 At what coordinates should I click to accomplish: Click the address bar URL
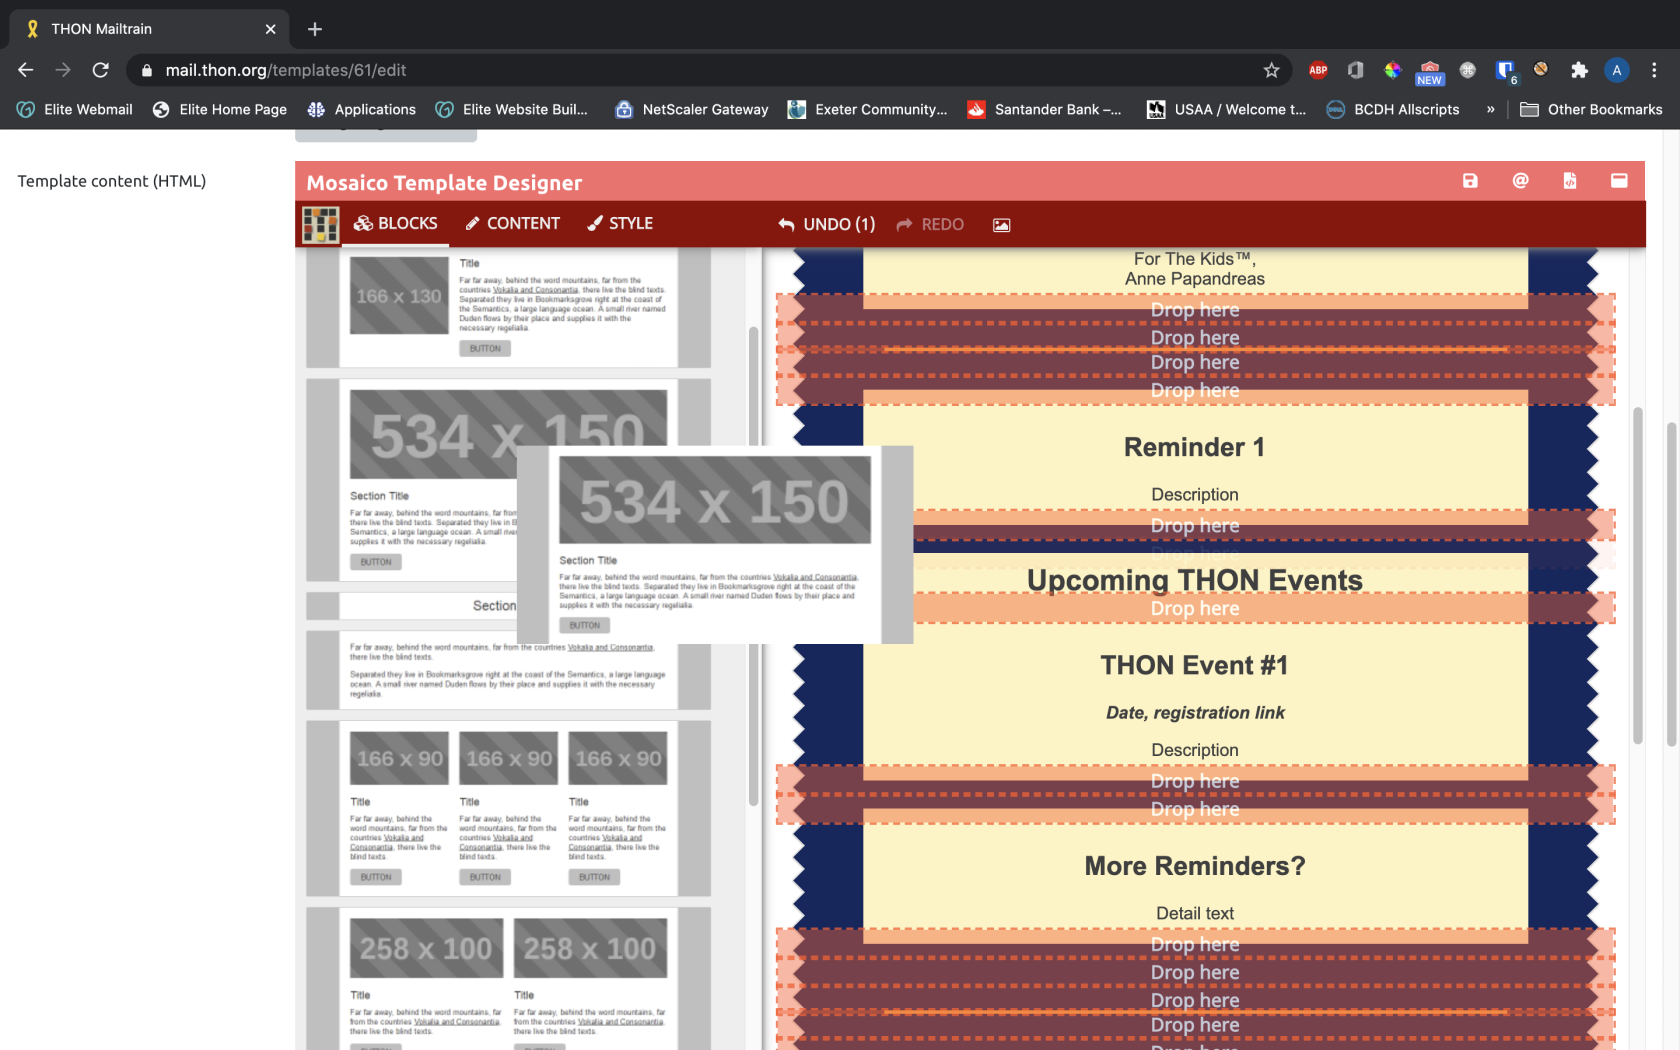click(286, 70)
